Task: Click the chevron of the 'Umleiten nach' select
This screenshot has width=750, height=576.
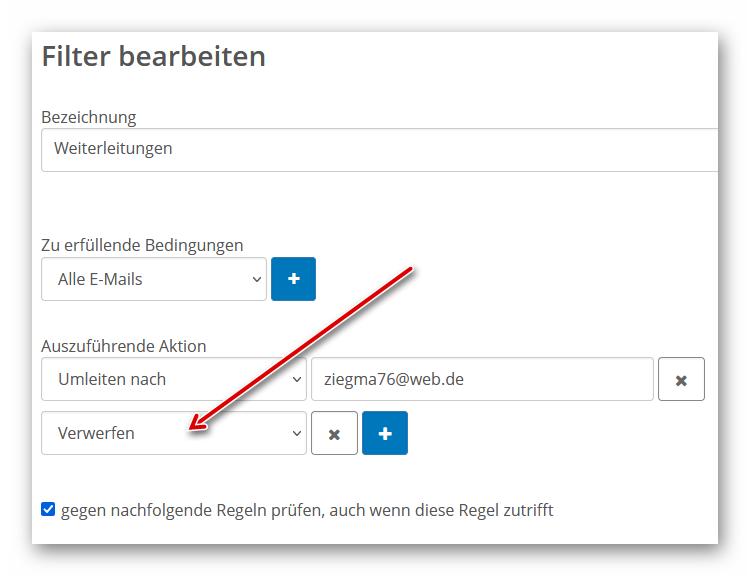Action: tap(296, 380)
